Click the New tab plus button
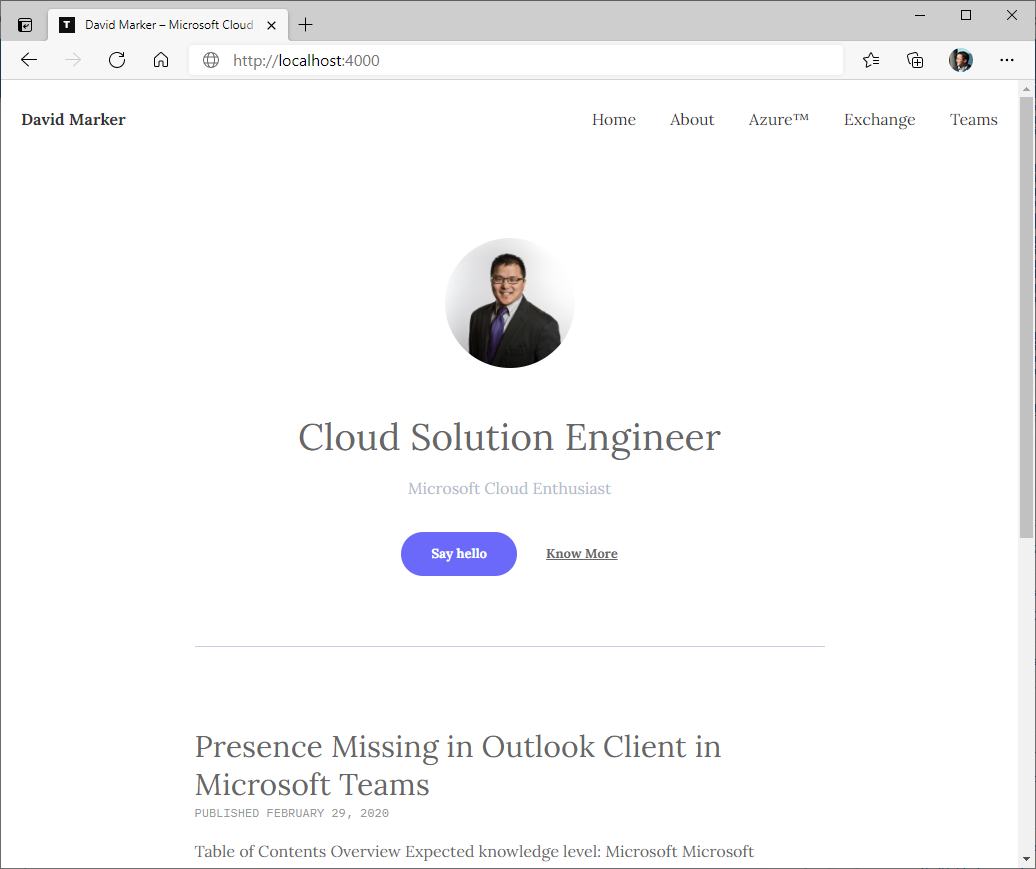This screenshot has width=1036, height=869. click(305, 25)
